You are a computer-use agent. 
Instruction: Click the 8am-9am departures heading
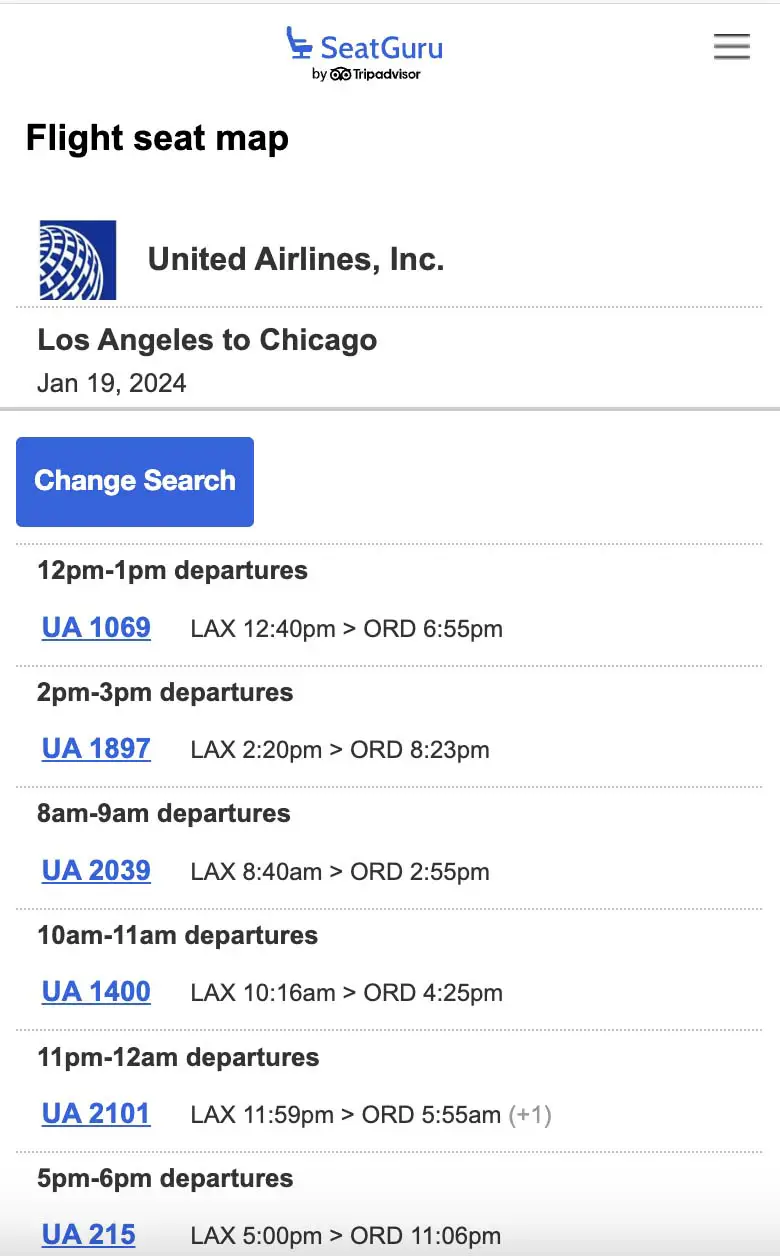tap(164, 814)
